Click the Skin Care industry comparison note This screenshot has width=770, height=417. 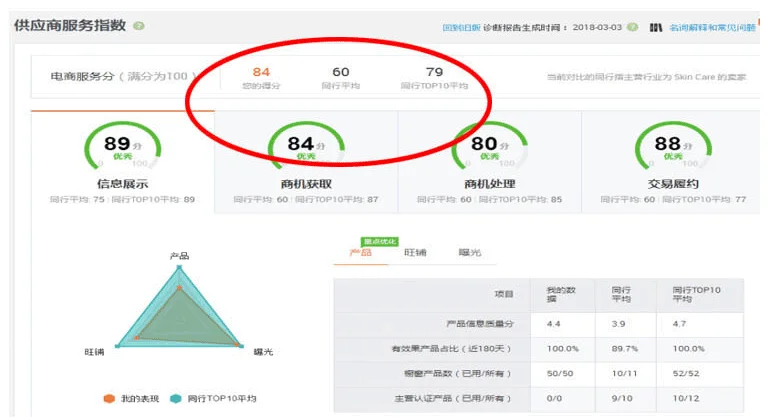646,77
